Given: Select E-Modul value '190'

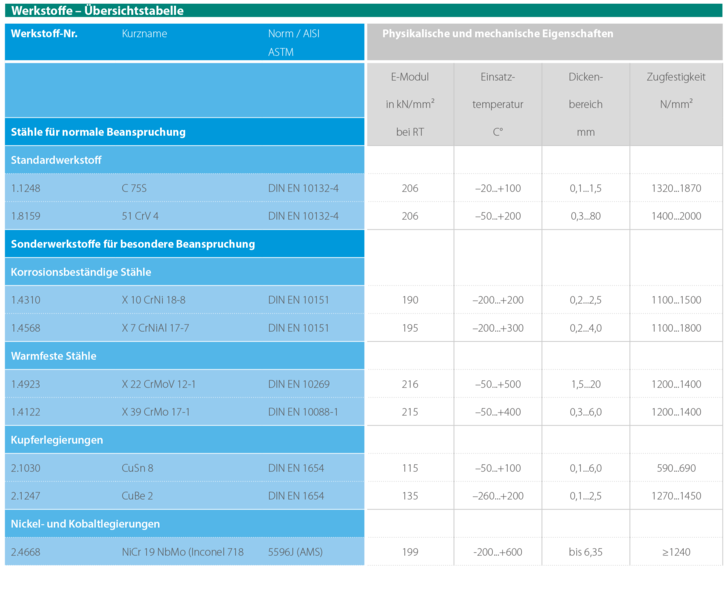Looking at the screenshot, I should tap(410, 300).
